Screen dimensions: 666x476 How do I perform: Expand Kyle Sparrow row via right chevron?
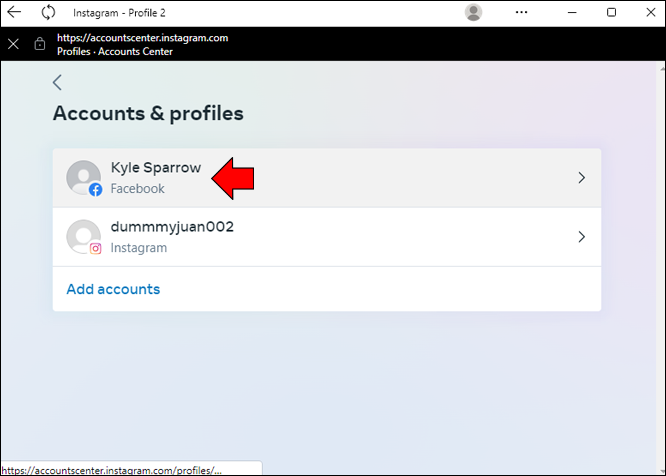click(581, 177)
